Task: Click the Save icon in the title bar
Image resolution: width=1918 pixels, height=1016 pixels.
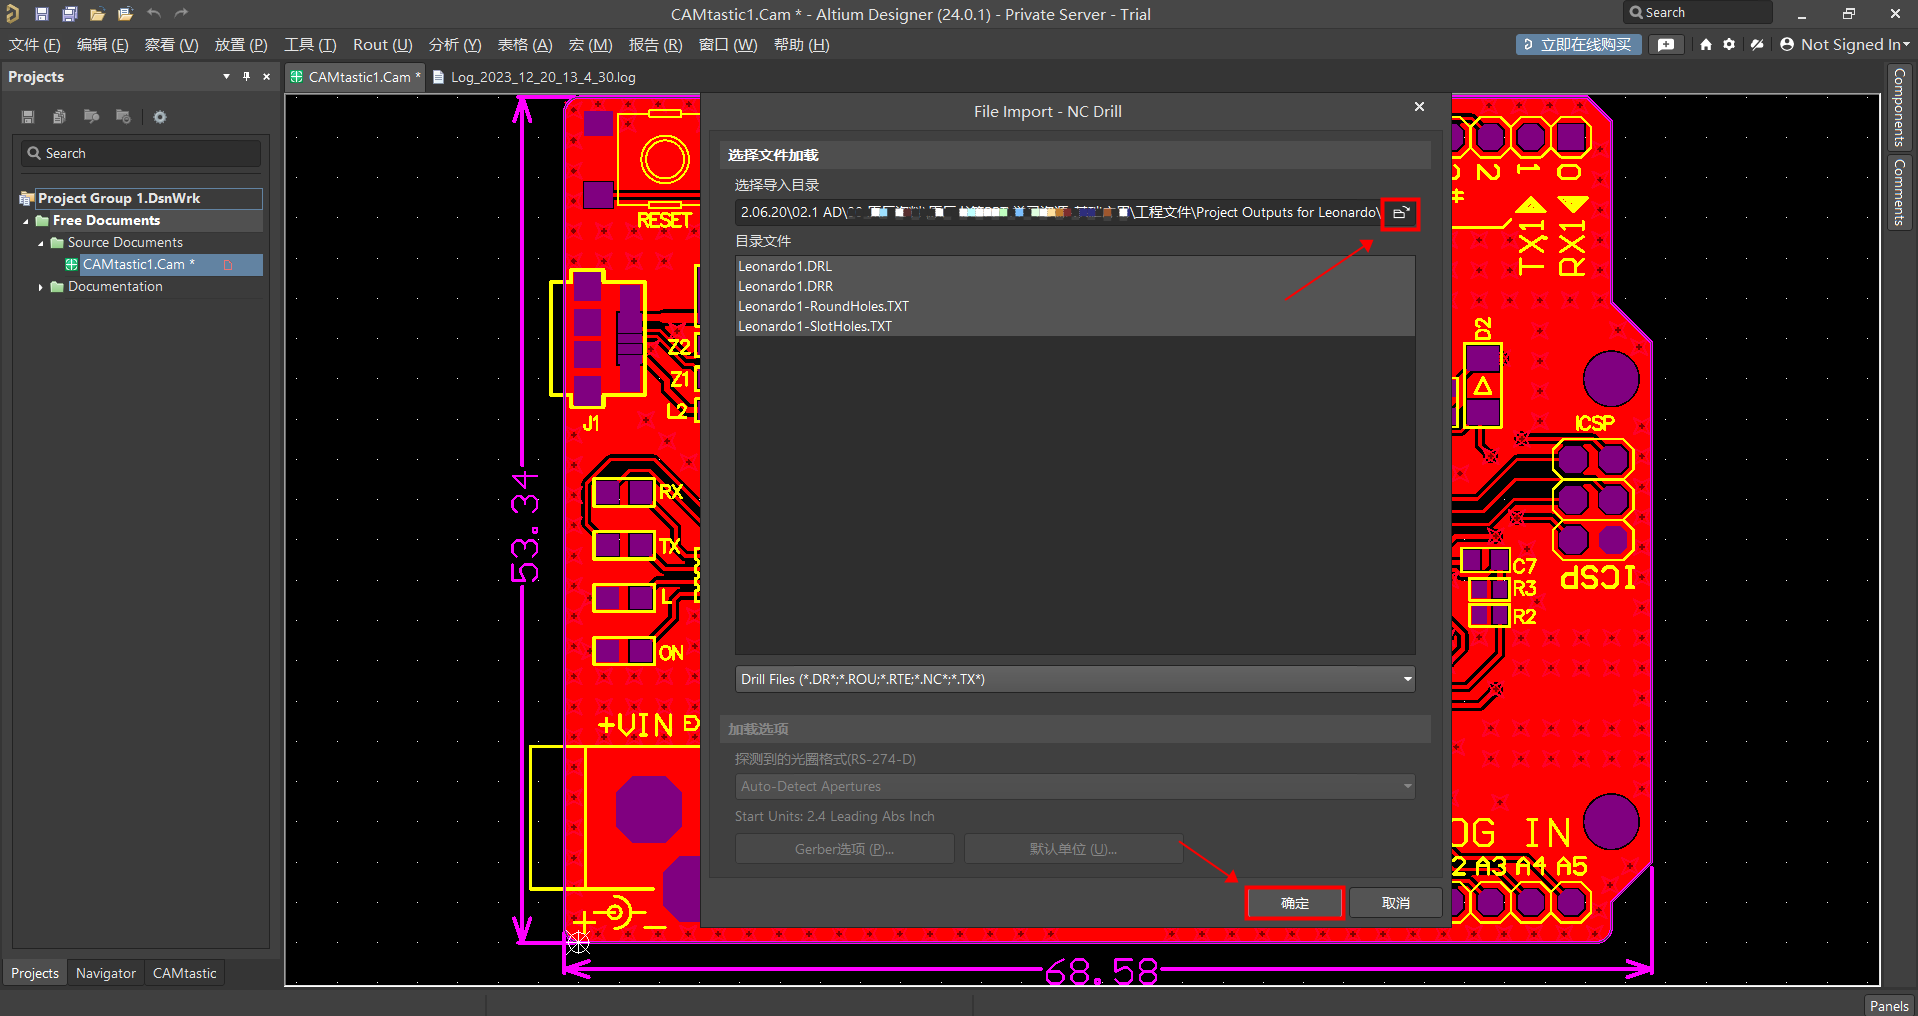Action: tap(42, 14)
